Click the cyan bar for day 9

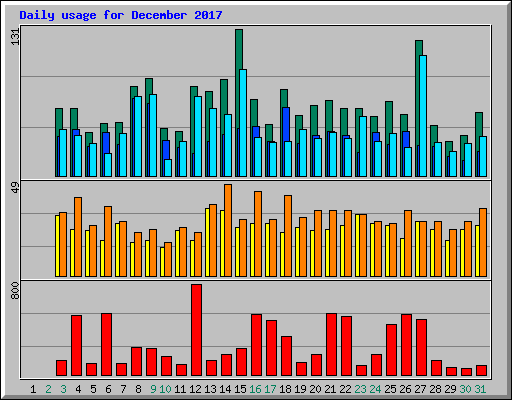[153, 136]
